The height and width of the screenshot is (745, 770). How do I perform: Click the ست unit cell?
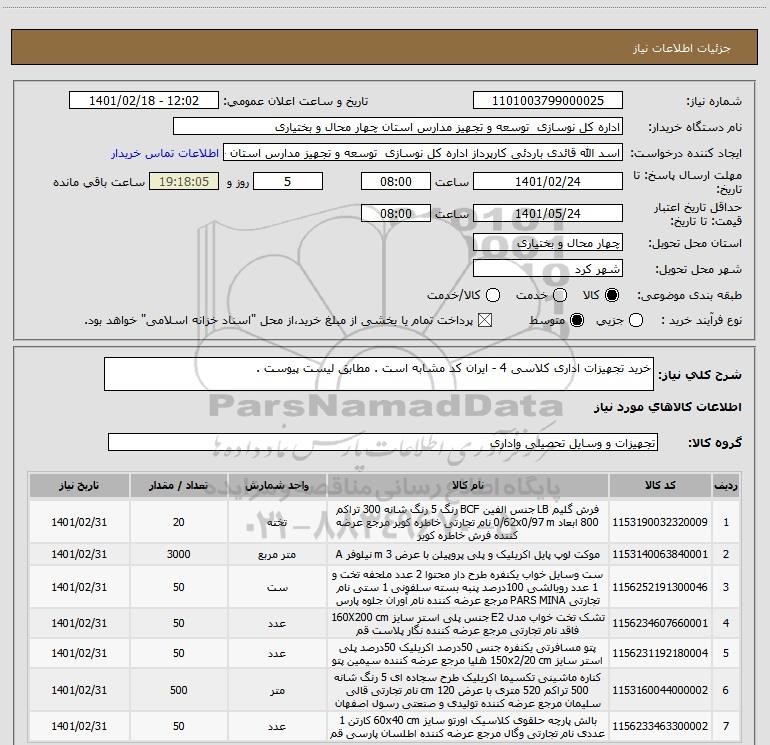pyautogui.click(x=277, y=587)
